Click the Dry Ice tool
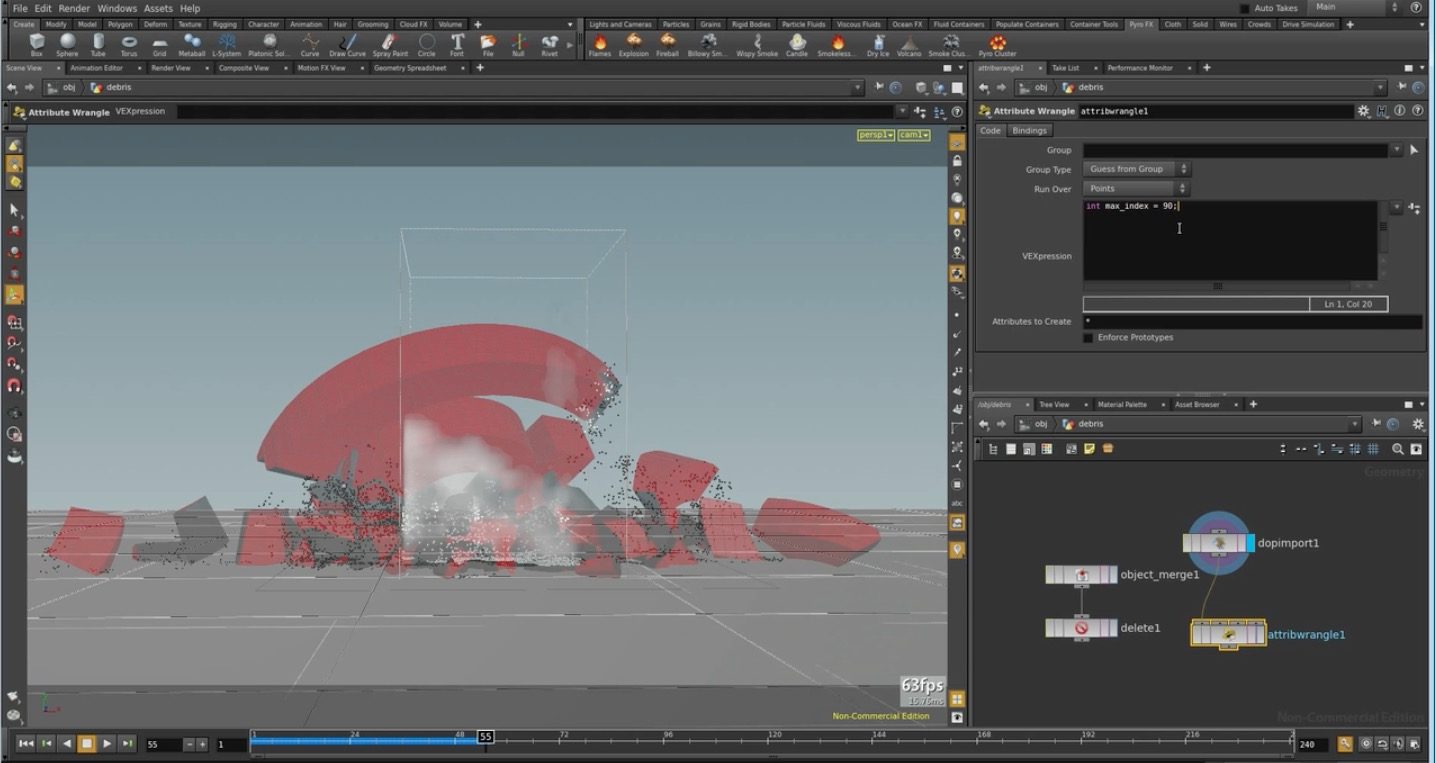Screen dimensions: 1435x763 click(878, 45)
